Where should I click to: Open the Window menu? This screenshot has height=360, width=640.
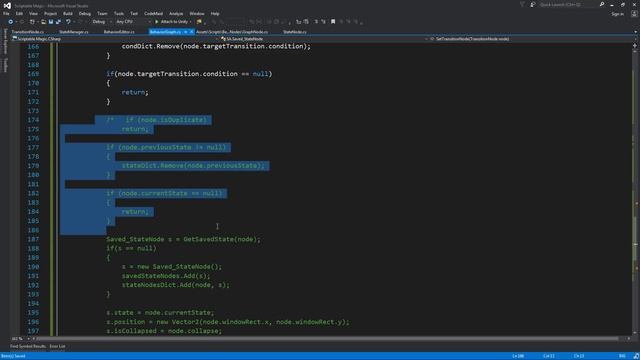(x=197, y=14)
